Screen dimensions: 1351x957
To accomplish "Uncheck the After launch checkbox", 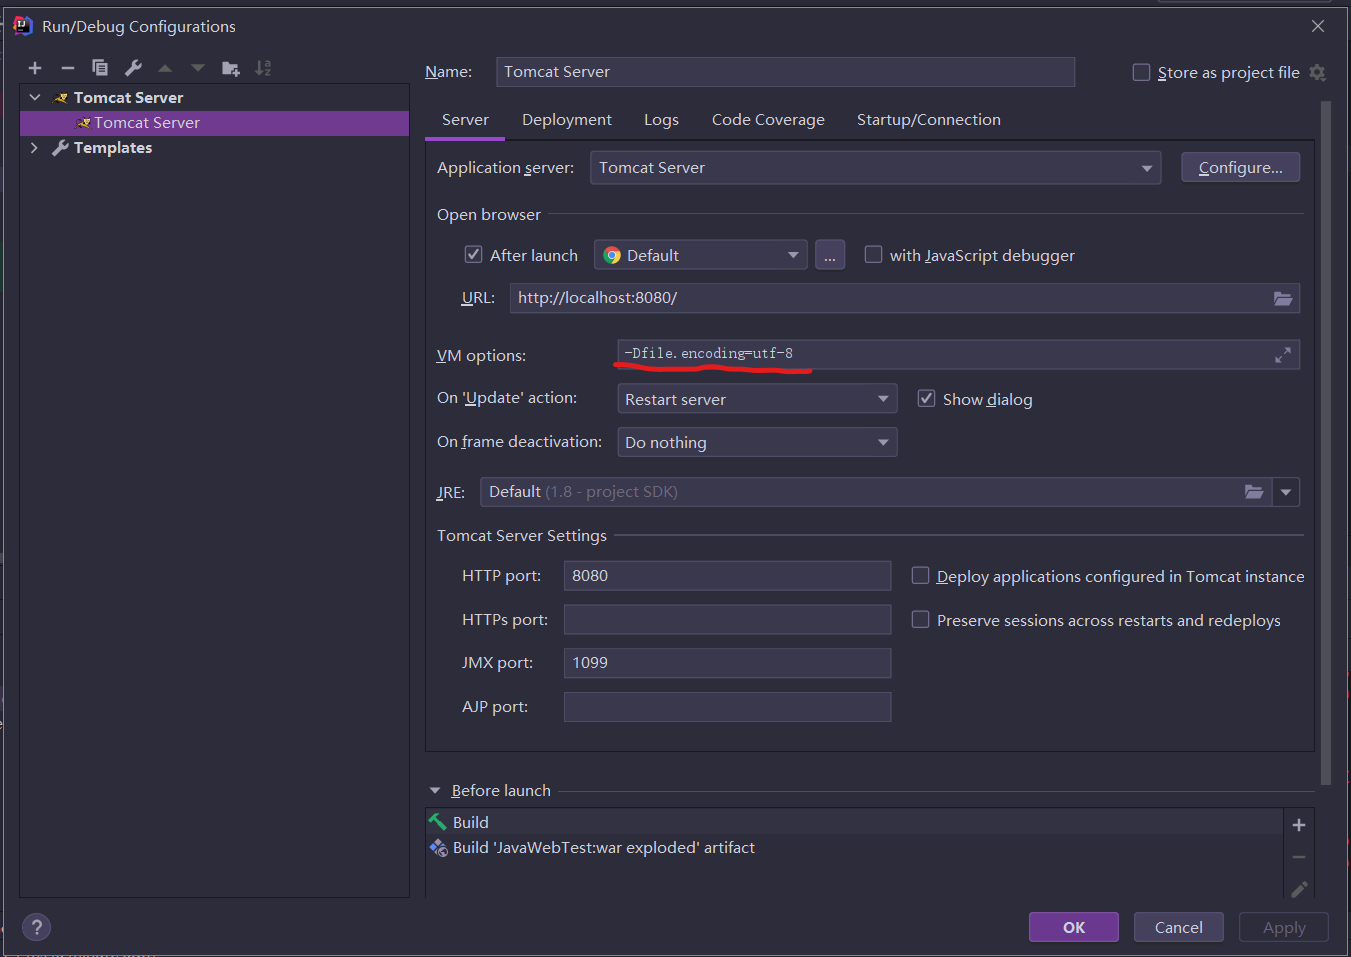I will pyautogui.click(x=474, y=255).
